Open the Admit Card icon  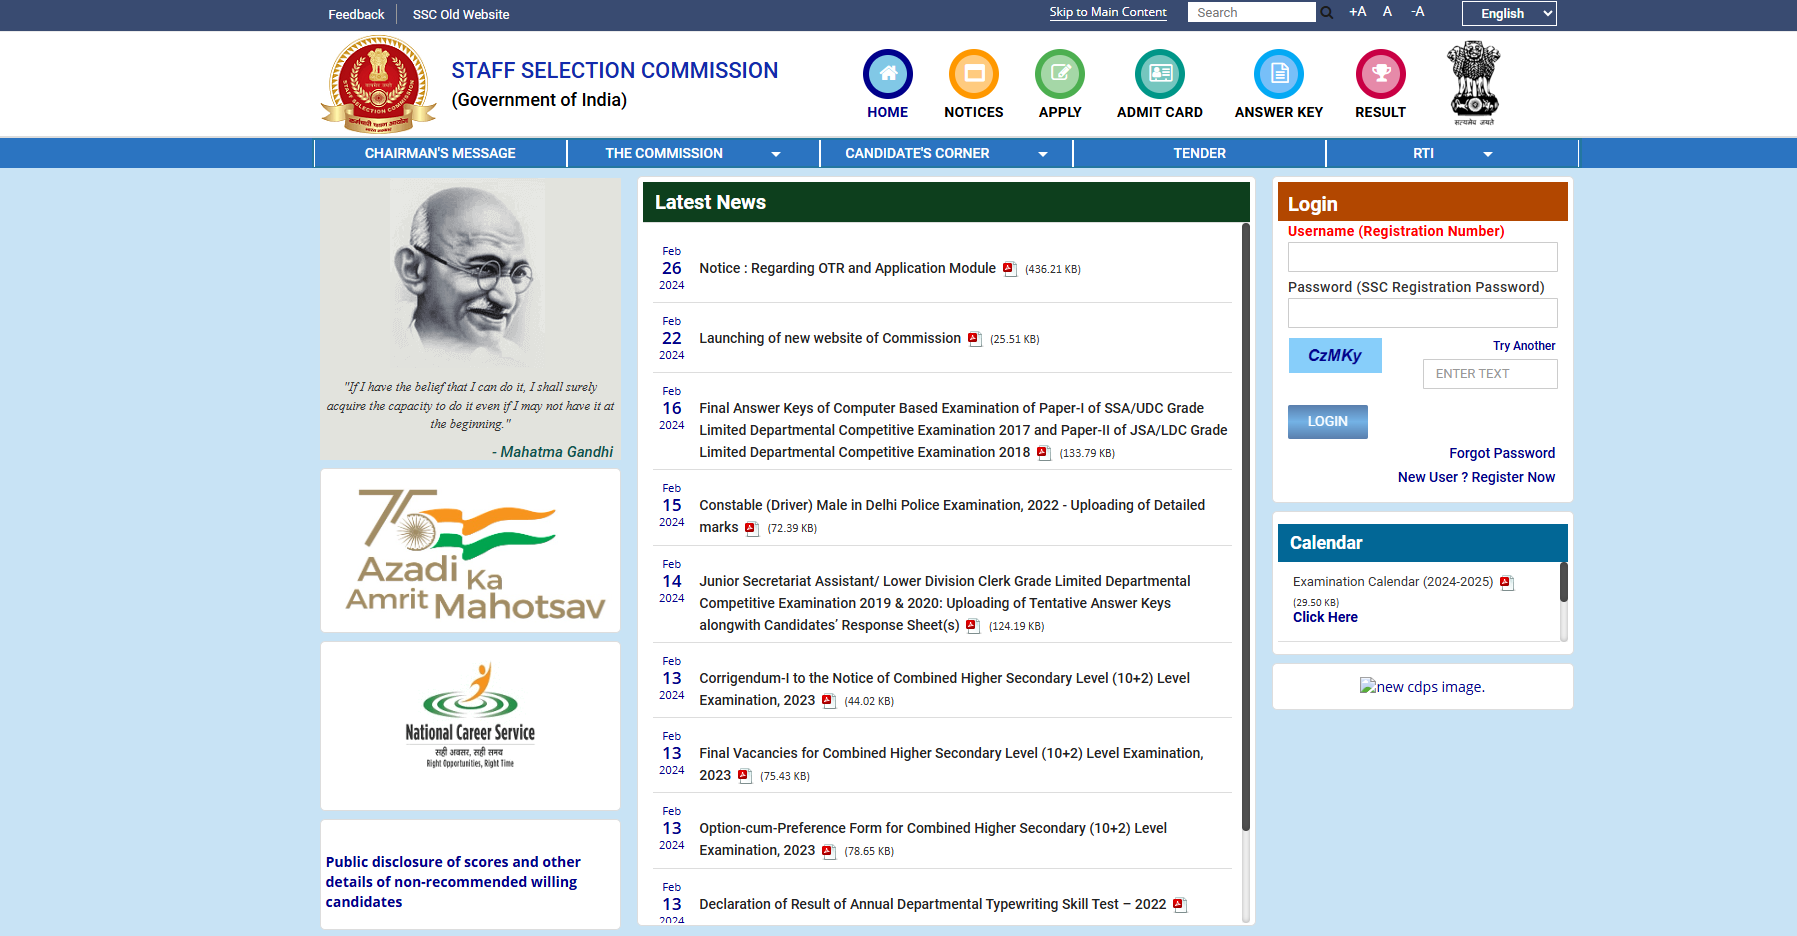click(1159, 74)
